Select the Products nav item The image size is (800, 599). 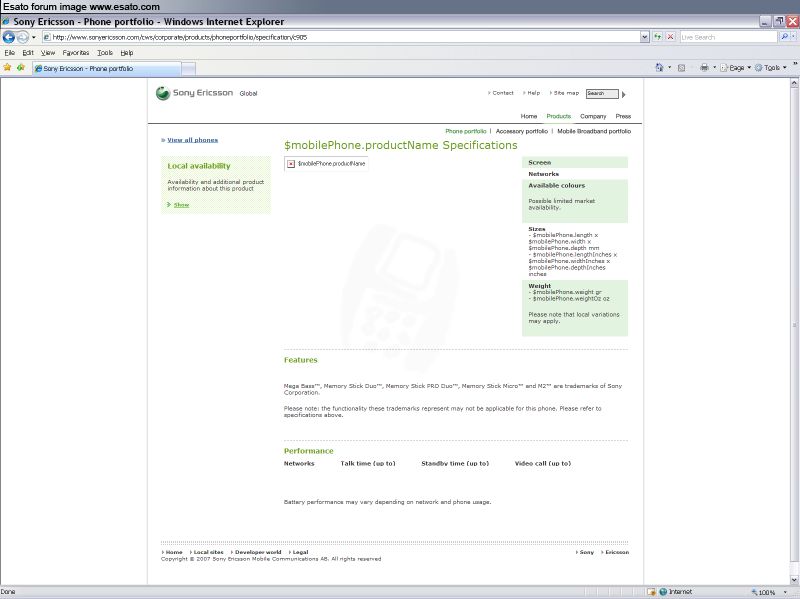pyautogui.click(x=559, y=116)
